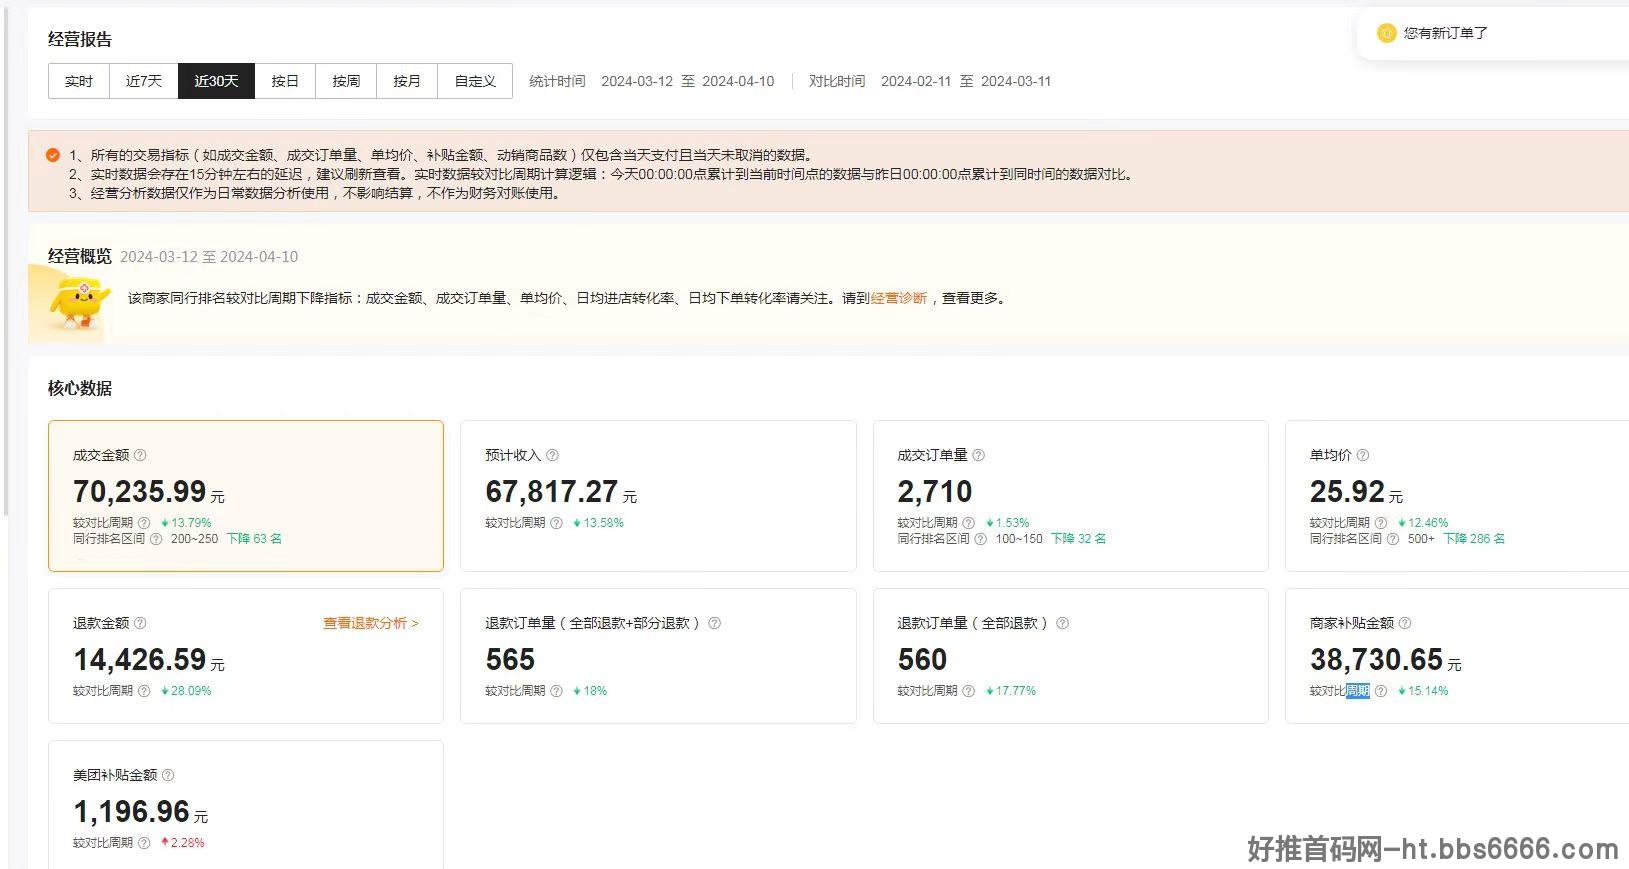Screen dimensions: 1629x869
Task: Click help icon next to 成交金额
Action: click(x=140, y=455)
